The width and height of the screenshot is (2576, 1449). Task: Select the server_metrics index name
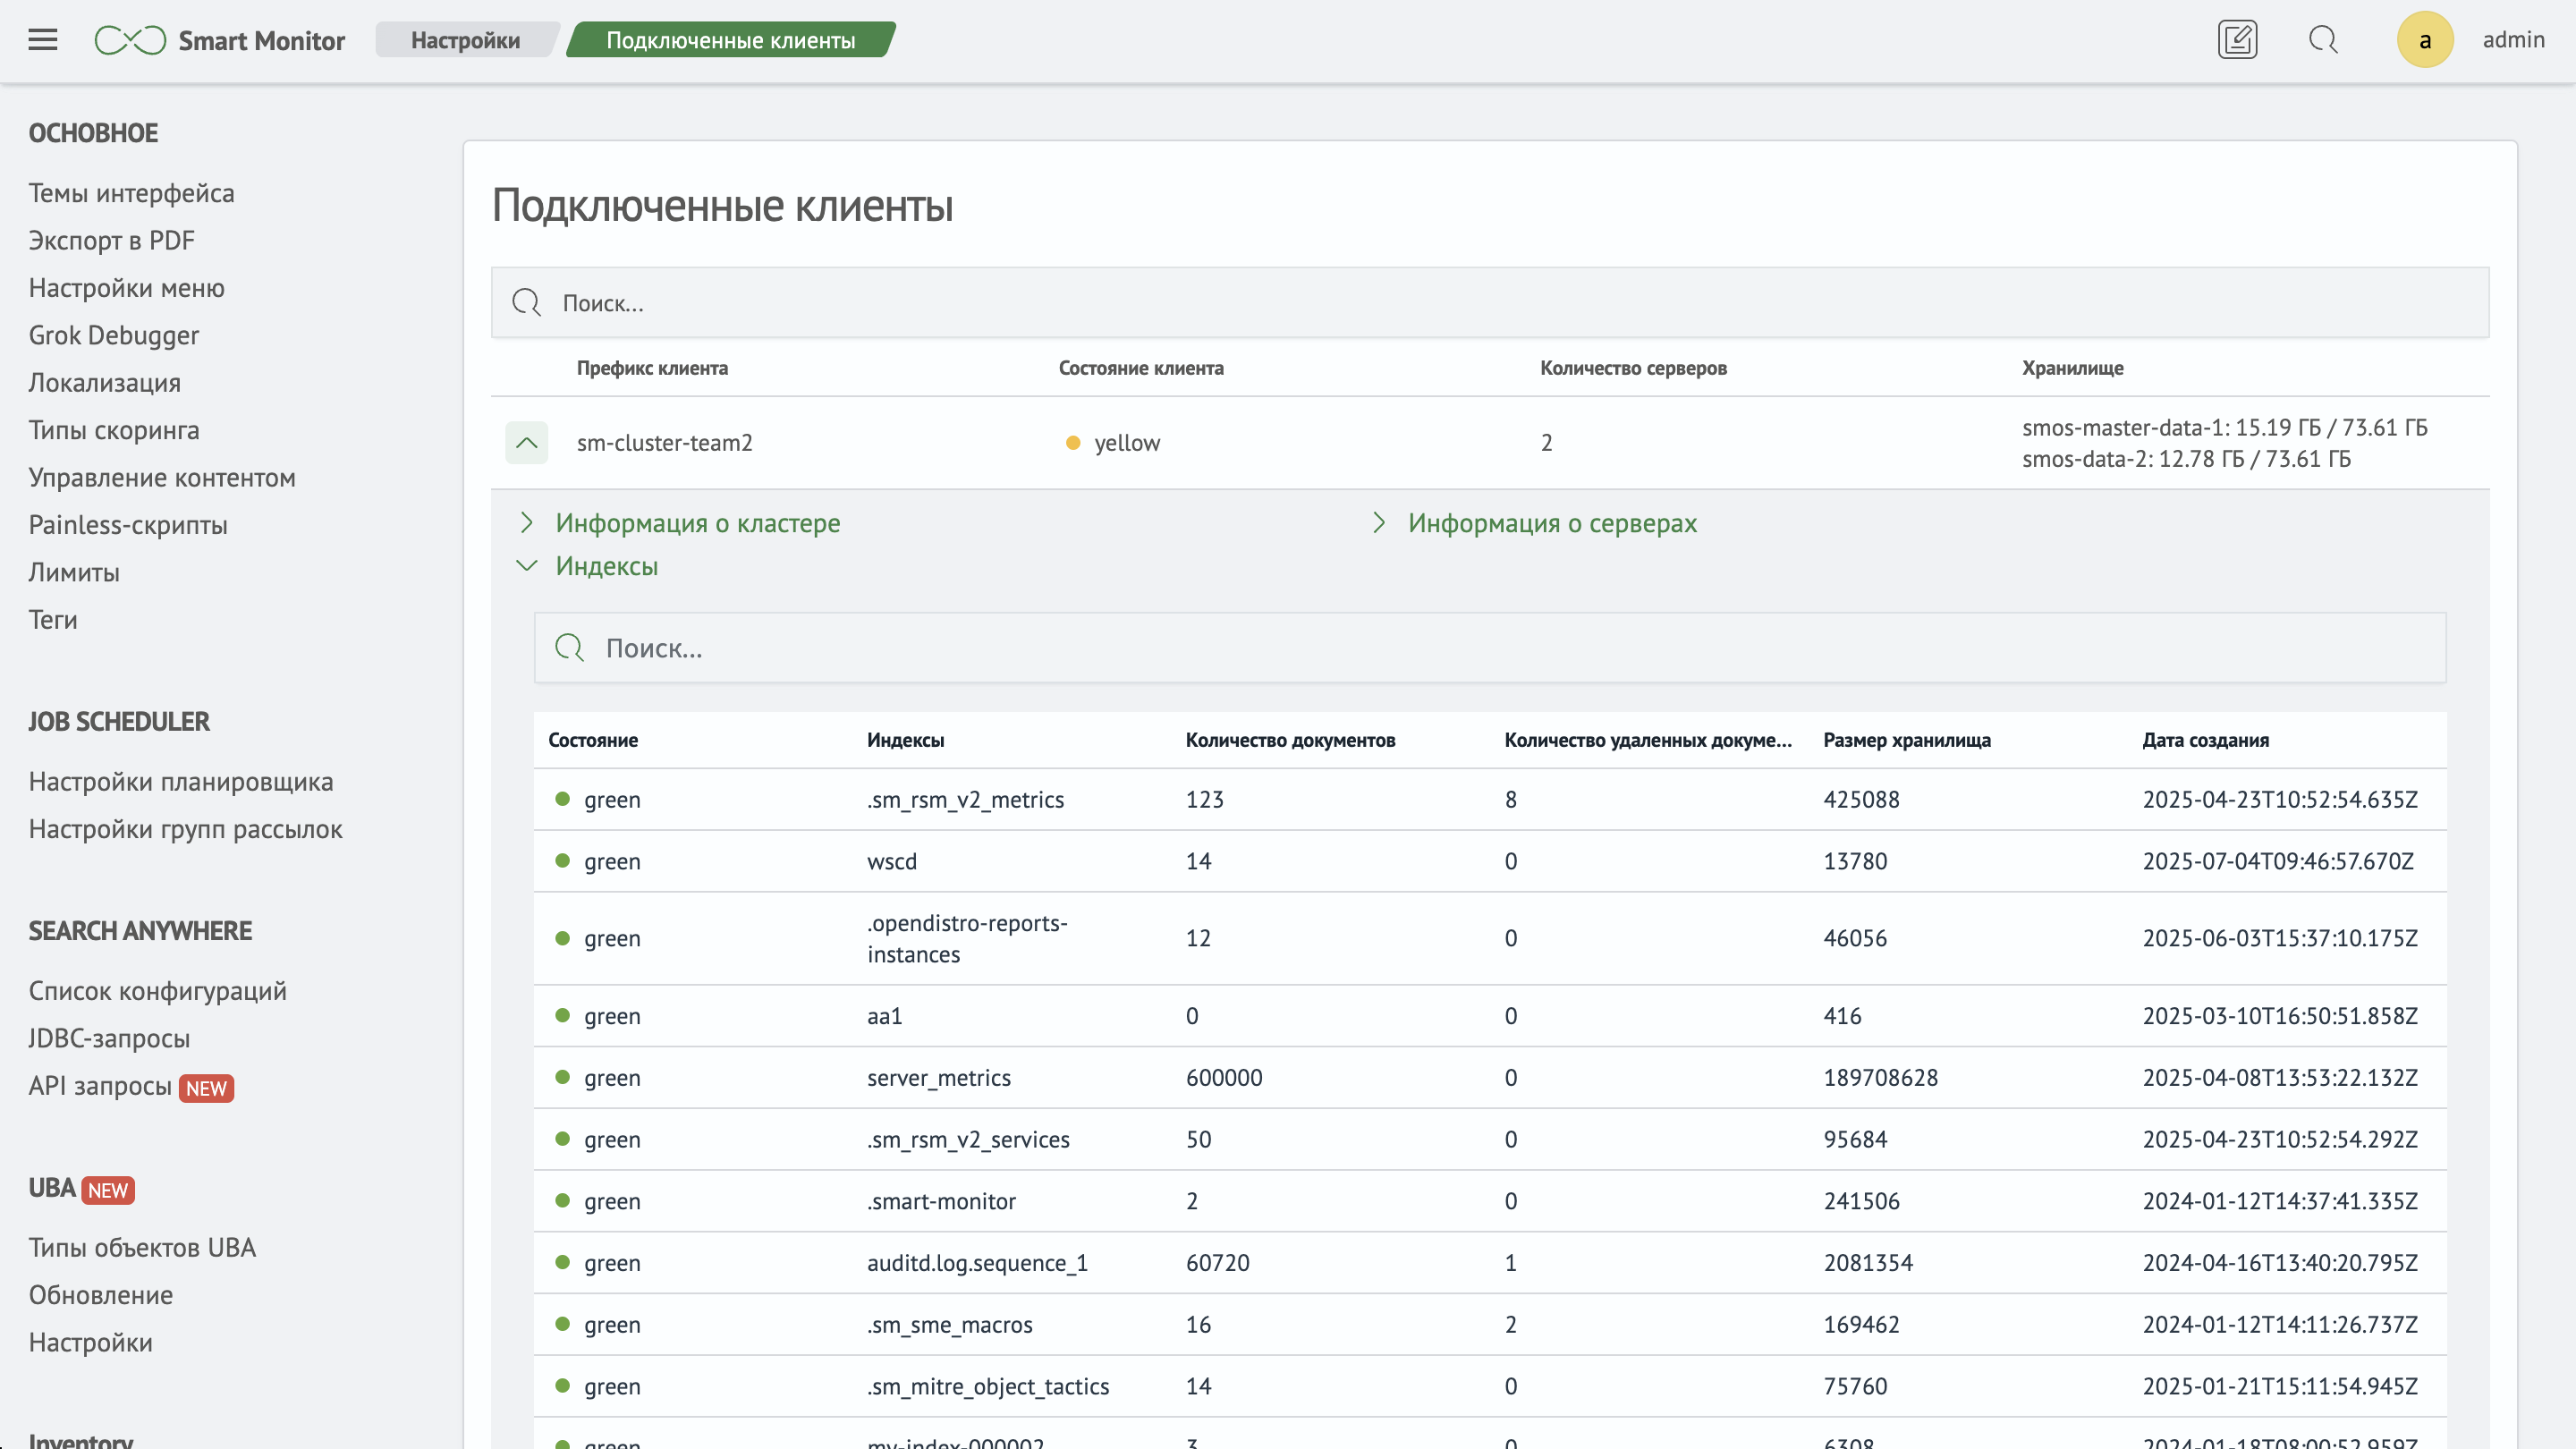[939, 1078]
